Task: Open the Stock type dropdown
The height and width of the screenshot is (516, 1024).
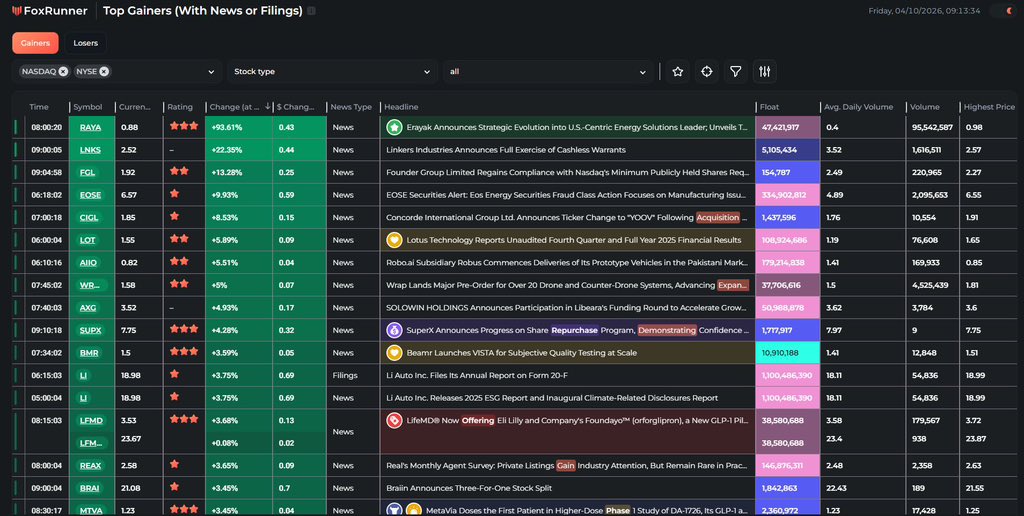Action: pos(332,72)
